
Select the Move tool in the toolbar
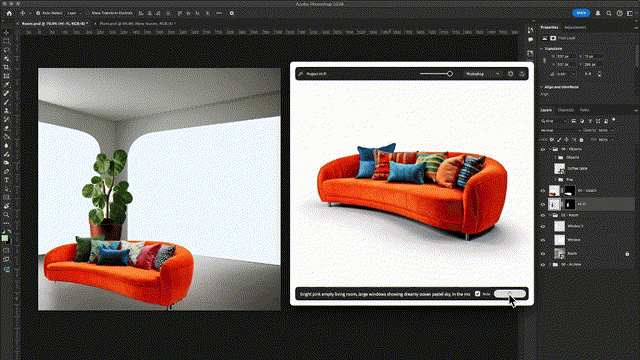(x=6, y=33)
